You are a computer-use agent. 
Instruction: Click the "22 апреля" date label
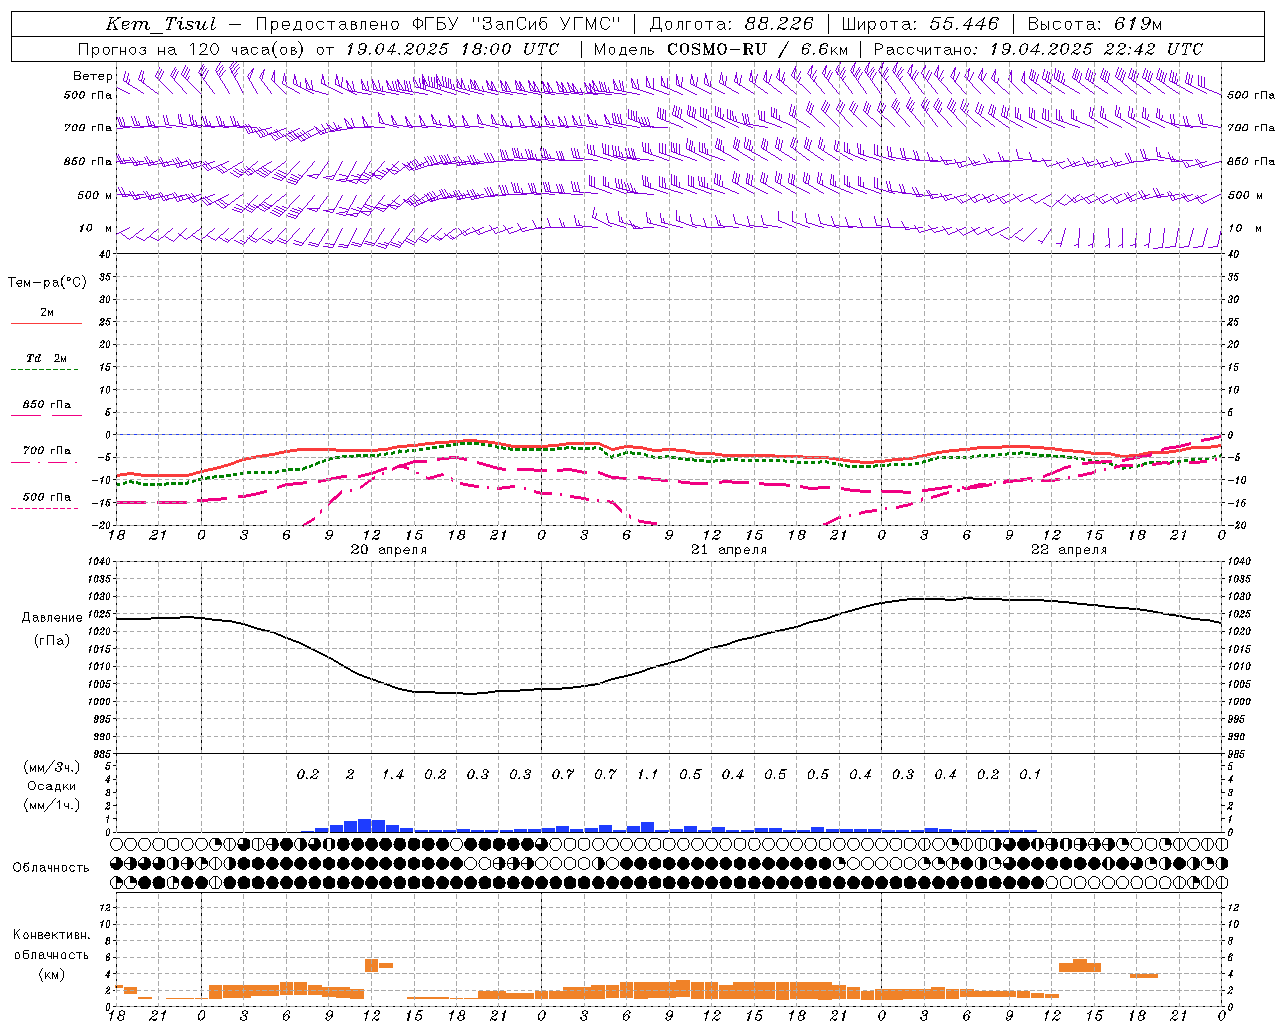(1069, 550)
